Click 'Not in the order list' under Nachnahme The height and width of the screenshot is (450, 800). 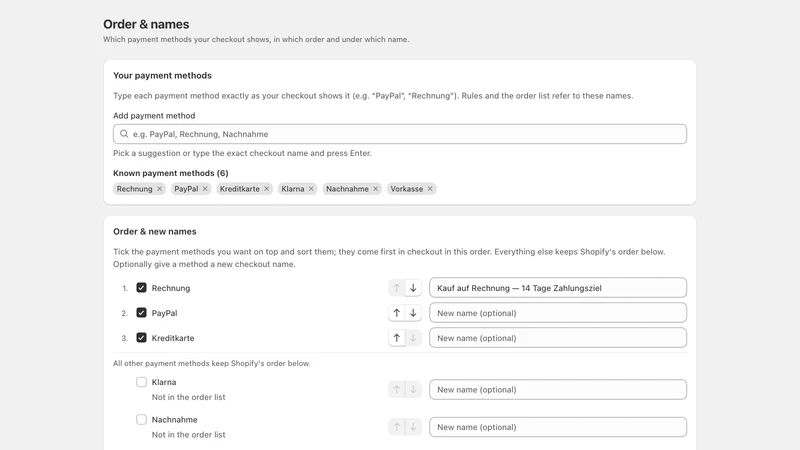(188, 435)
